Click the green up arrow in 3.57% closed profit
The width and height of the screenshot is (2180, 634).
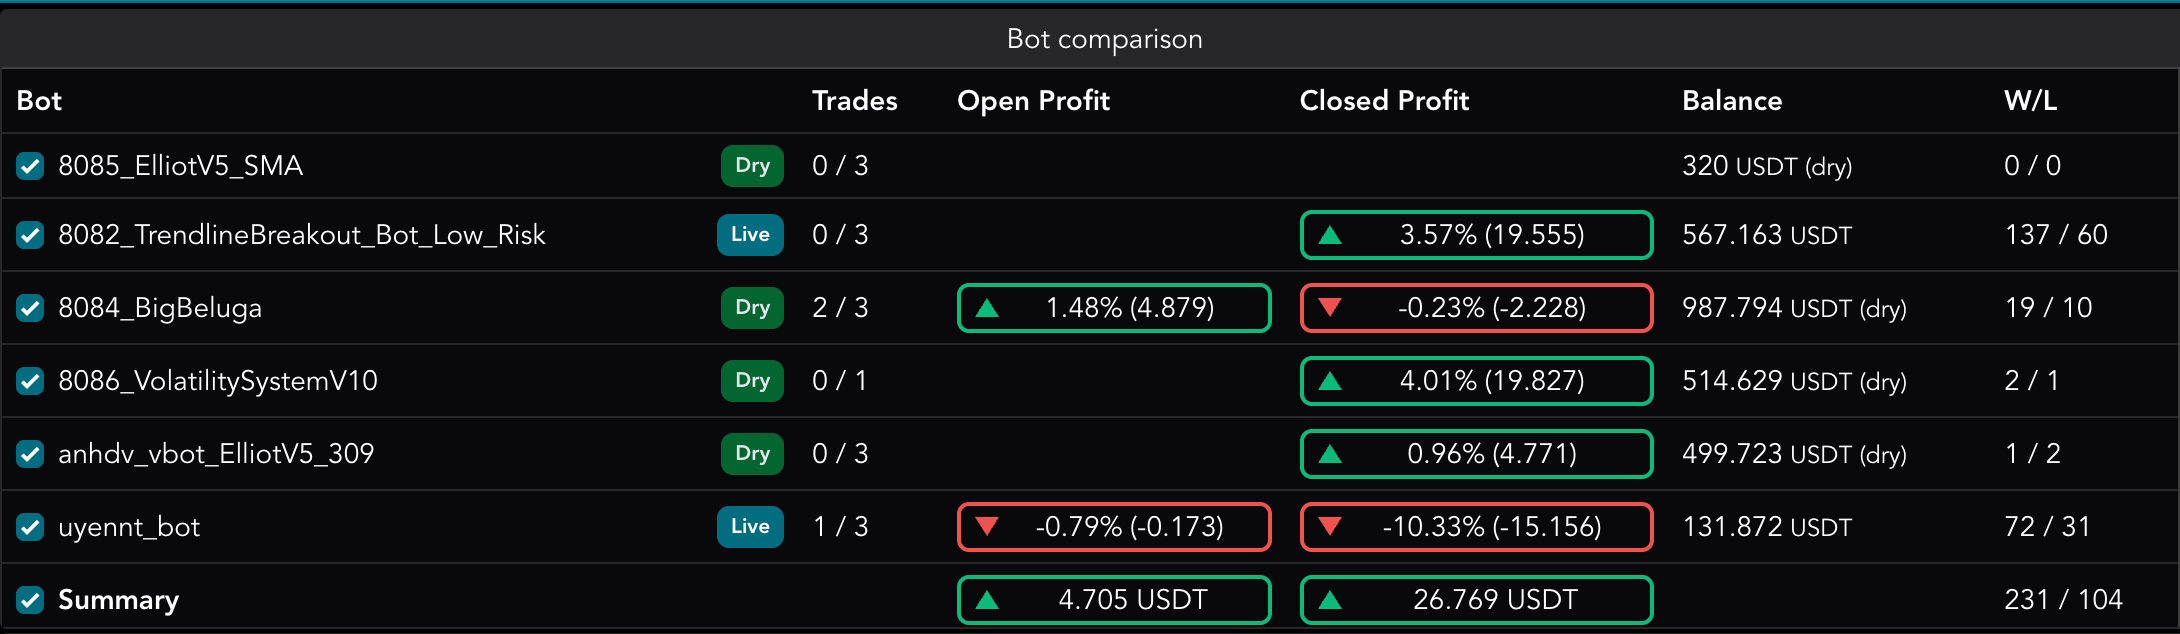tap(1330, 236)
